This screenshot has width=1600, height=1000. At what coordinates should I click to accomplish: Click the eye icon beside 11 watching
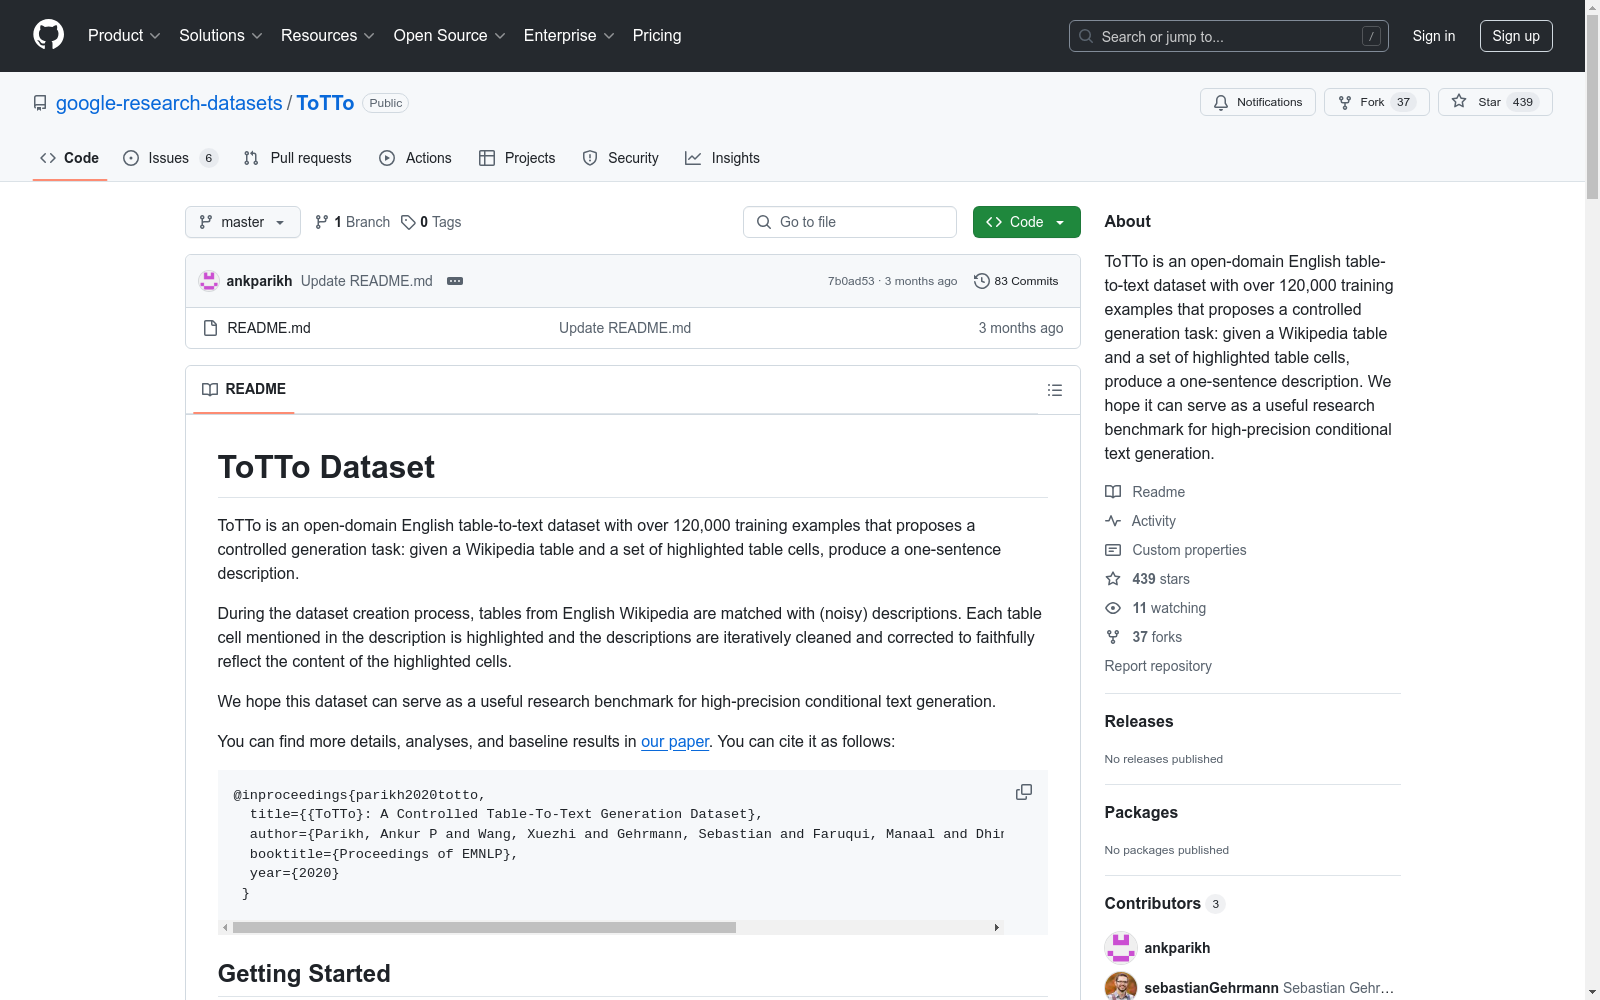[x=1113, y=608]
